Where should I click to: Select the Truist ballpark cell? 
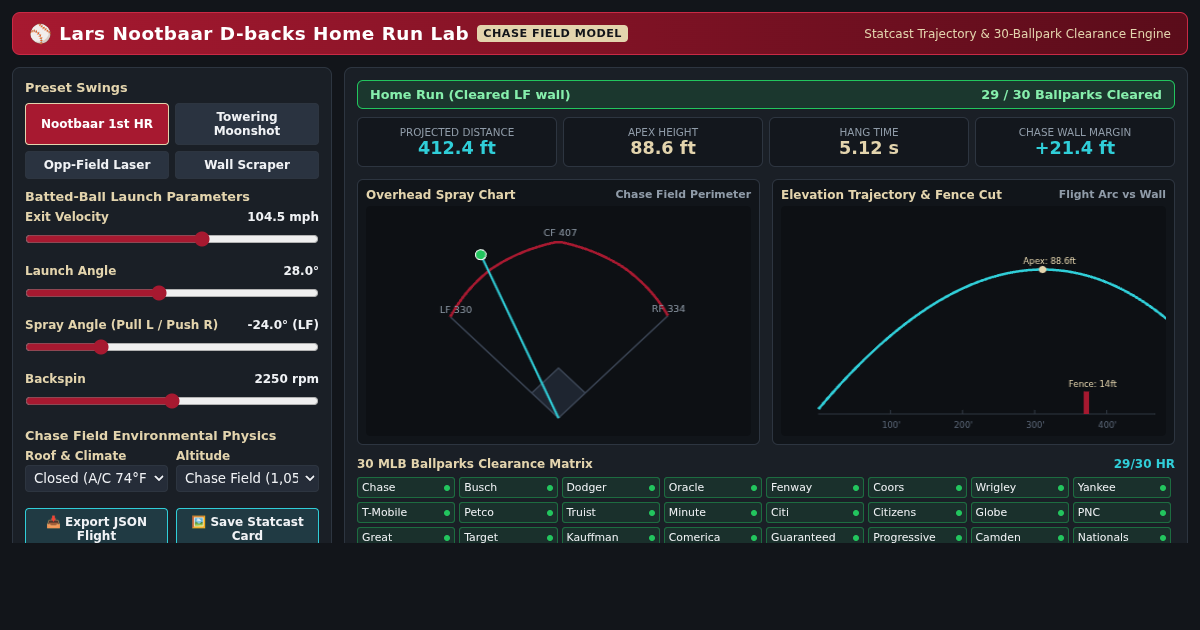coord(610,513)
